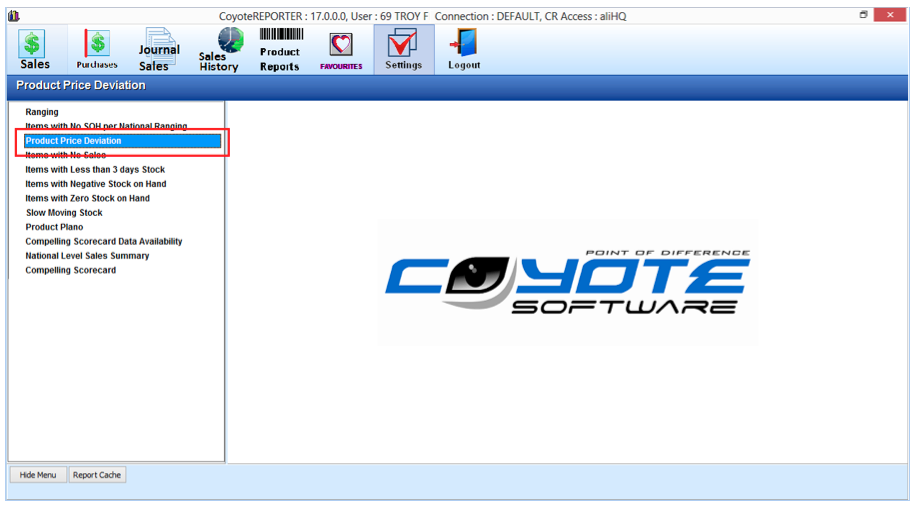Click the CoyoteREPORTER app icon in title bar
Screen dimensions: 917x510
click(14, 16)
